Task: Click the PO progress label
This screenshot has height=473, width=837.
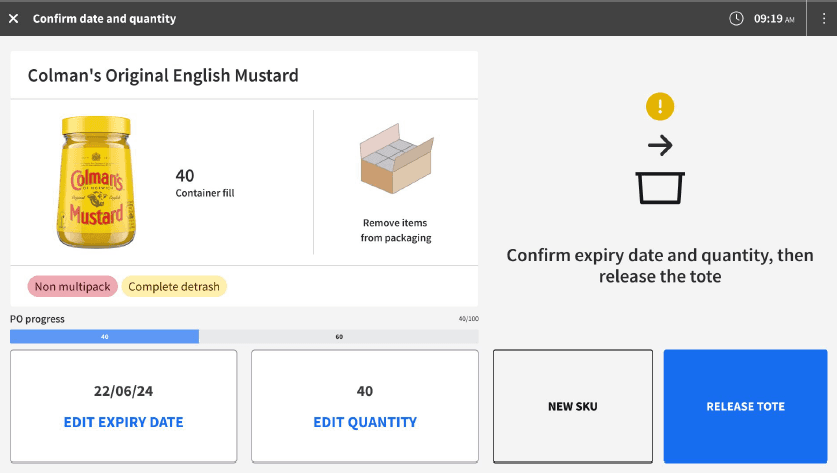Action: click(37, 319)
